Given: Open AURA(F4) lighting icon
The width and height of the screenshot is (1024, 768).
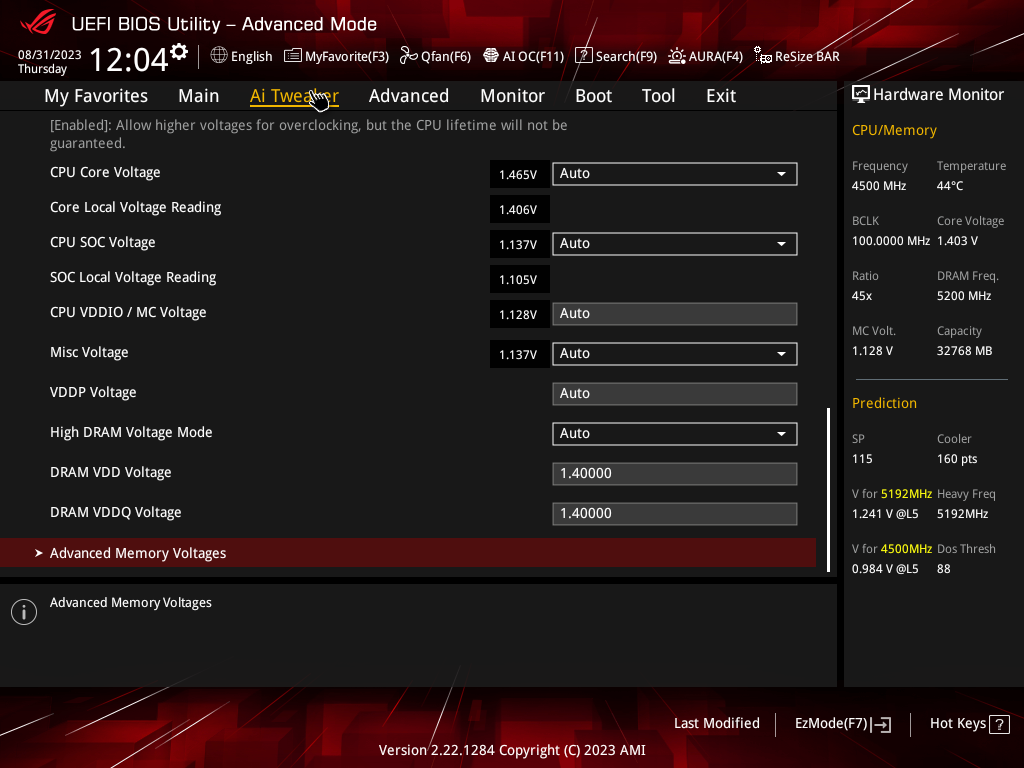Looking at the screenshot, I should 677,56.
